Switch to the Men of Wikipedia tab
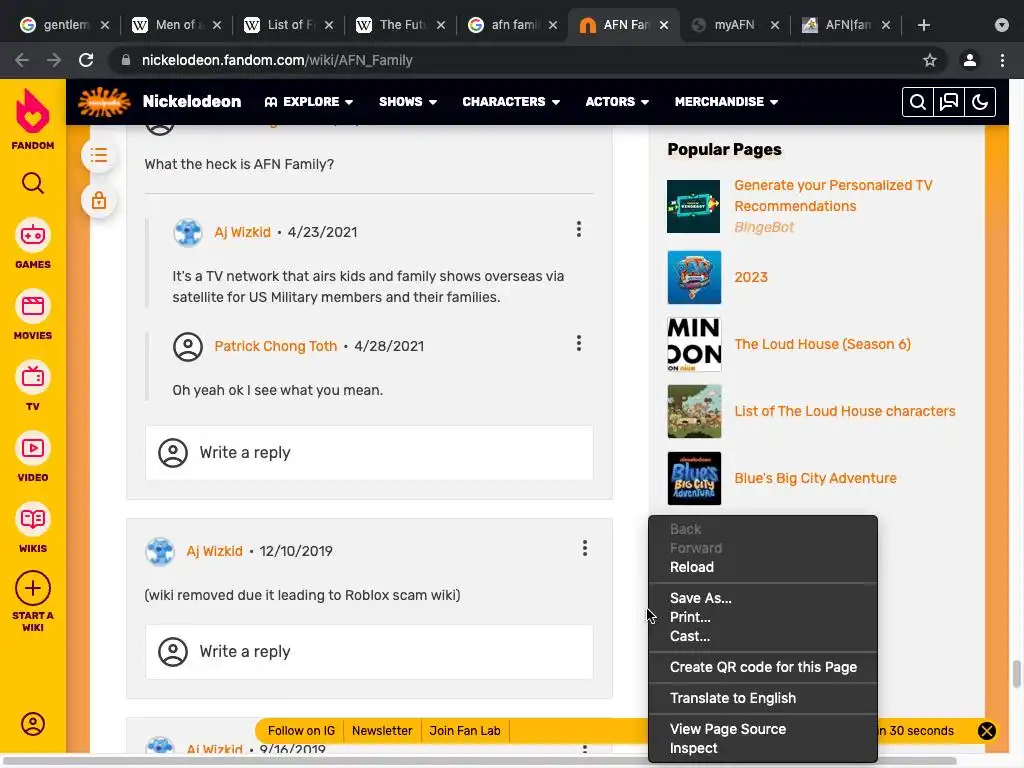 [x=178, y=25]
